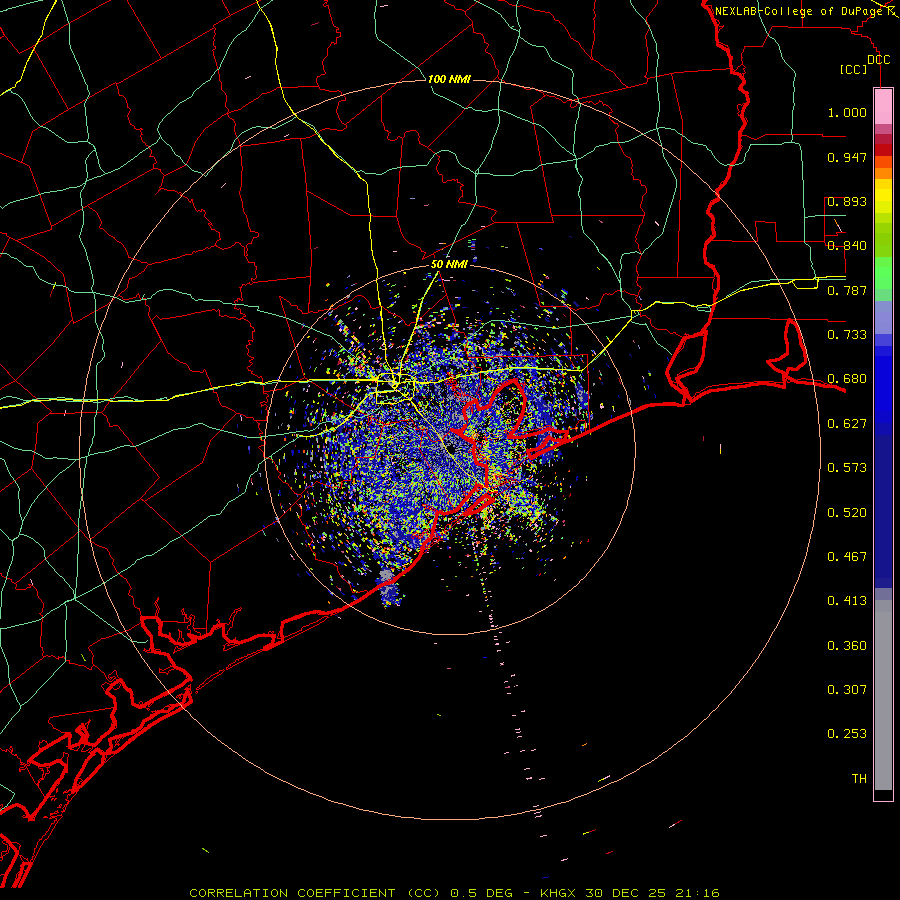Click the gray echo patch on the coast
Viewport: 900px width, 900px height.
[x=388, y=575]
